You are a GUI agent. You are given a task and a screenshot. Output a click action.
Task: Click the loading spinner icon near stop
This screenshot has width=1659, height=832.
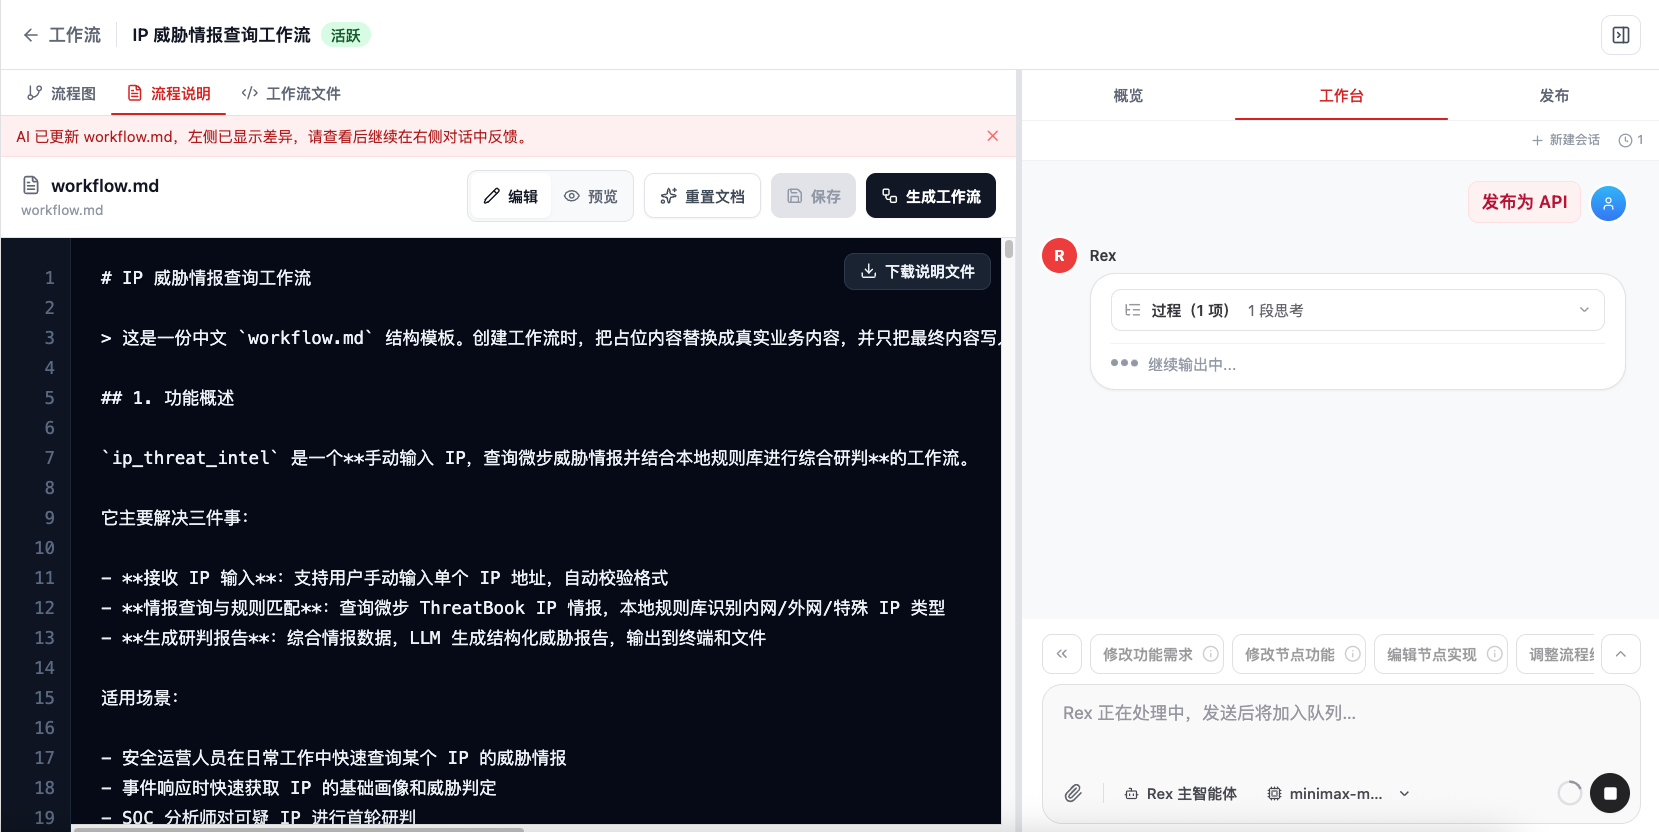click(x=1570, y=793)
